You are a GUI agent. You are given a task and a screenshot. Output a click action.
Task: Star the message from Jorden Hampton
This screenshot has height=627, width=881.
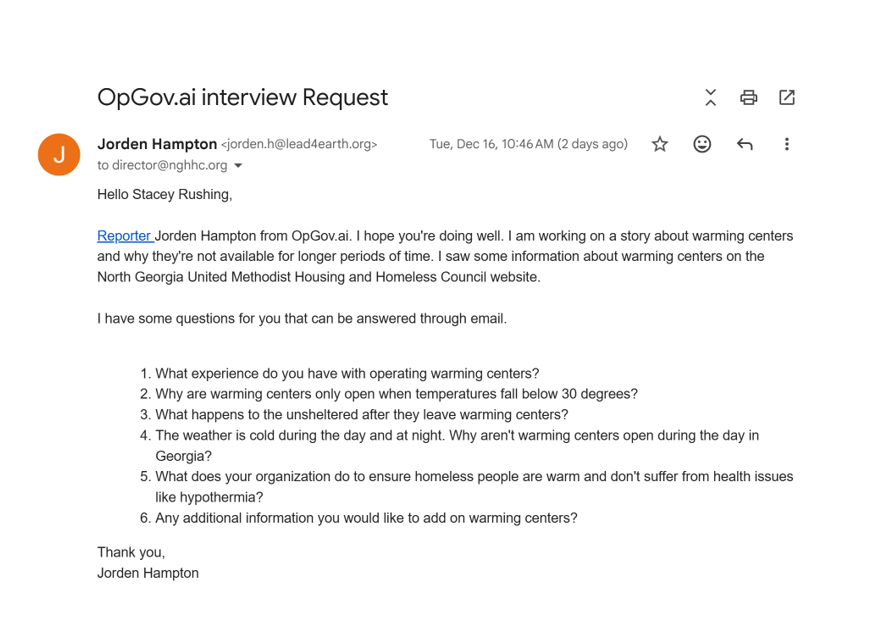[660, 144]
